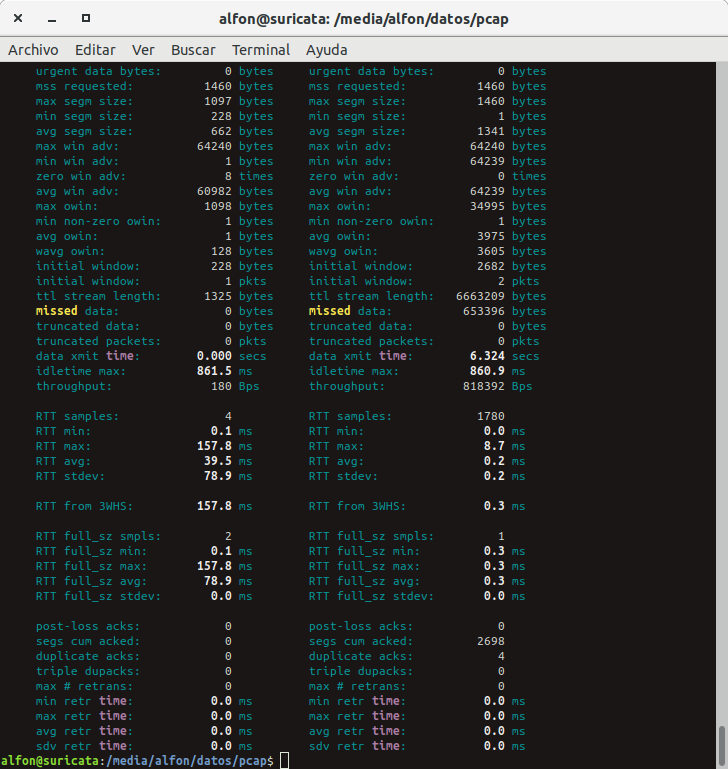Minimize the terminal window
This screenshot has height=769, width=728.
point(52,19)
